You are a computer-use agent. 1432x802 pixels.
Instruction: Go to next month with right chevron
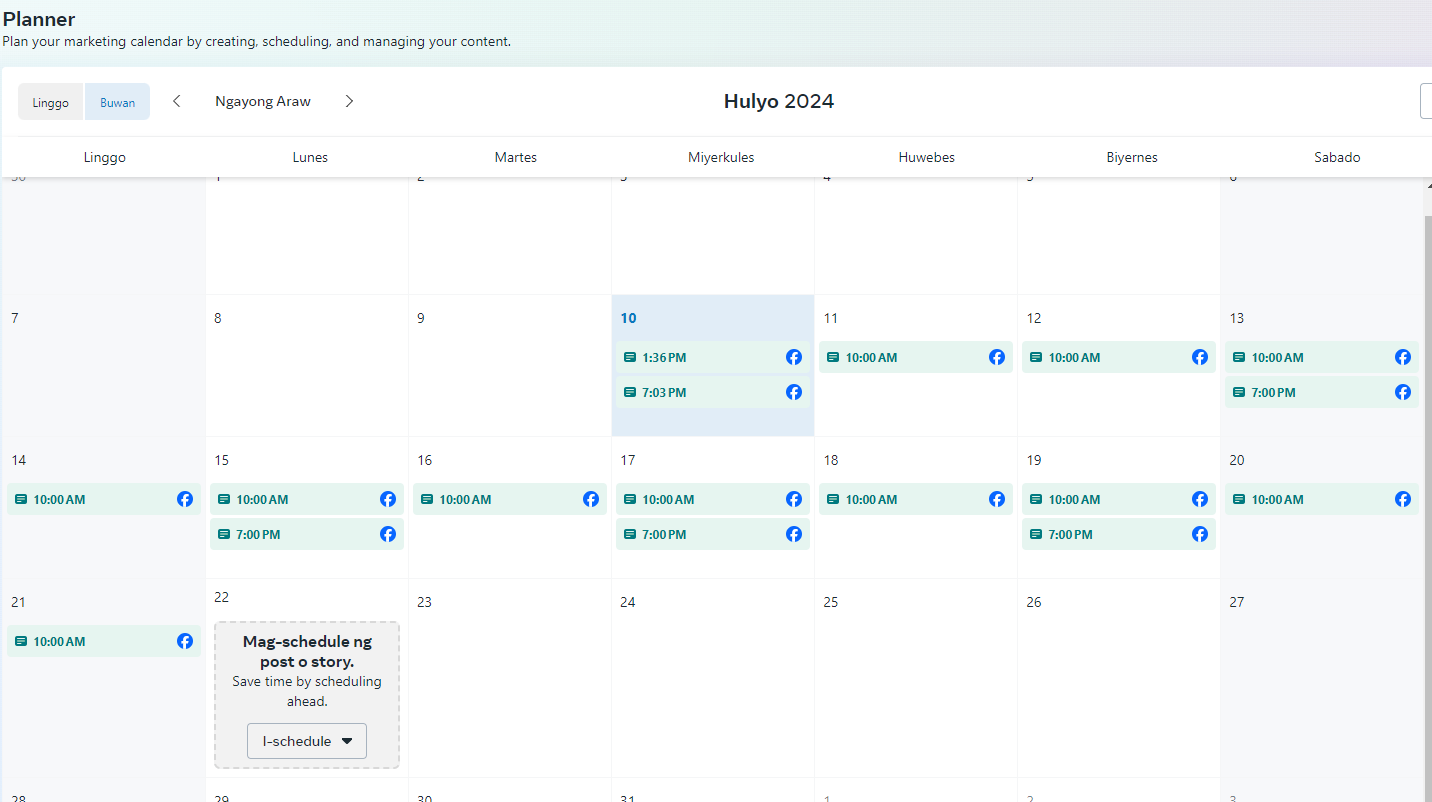click(x=349, y=101)
